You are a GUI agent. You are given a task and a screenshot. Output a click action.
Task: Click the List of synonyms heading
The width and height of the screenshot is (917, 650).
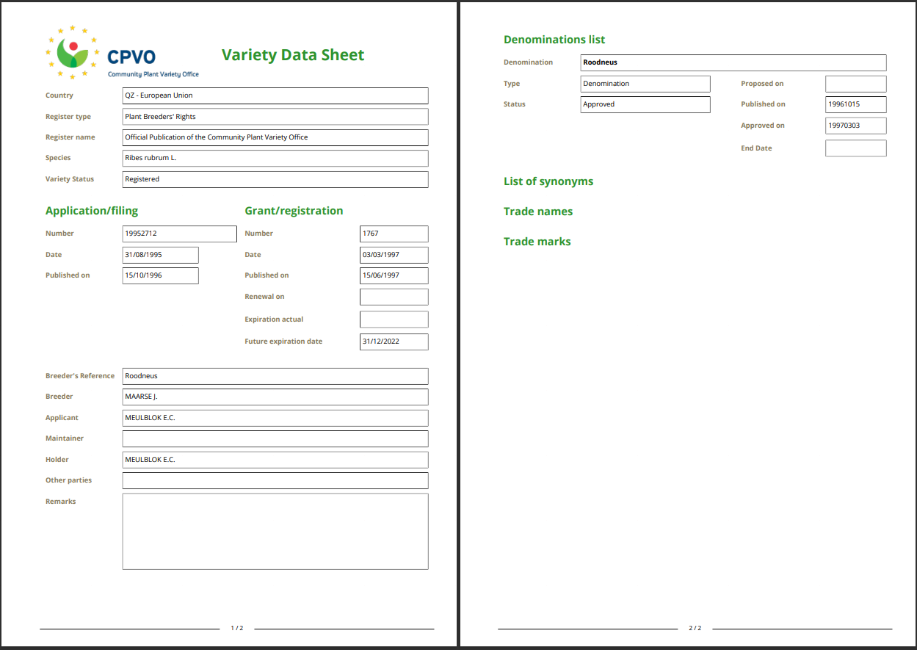tap(548, 181)
